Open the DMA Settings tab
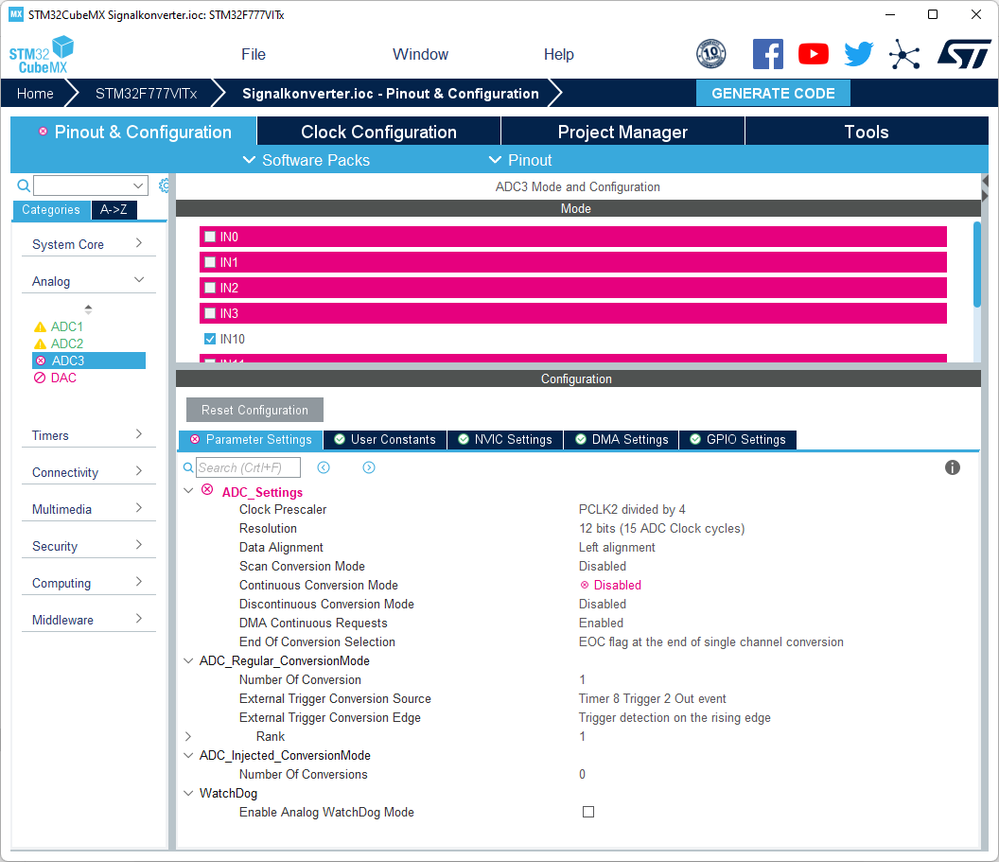 pyautogui.click(x=622, y=440)
